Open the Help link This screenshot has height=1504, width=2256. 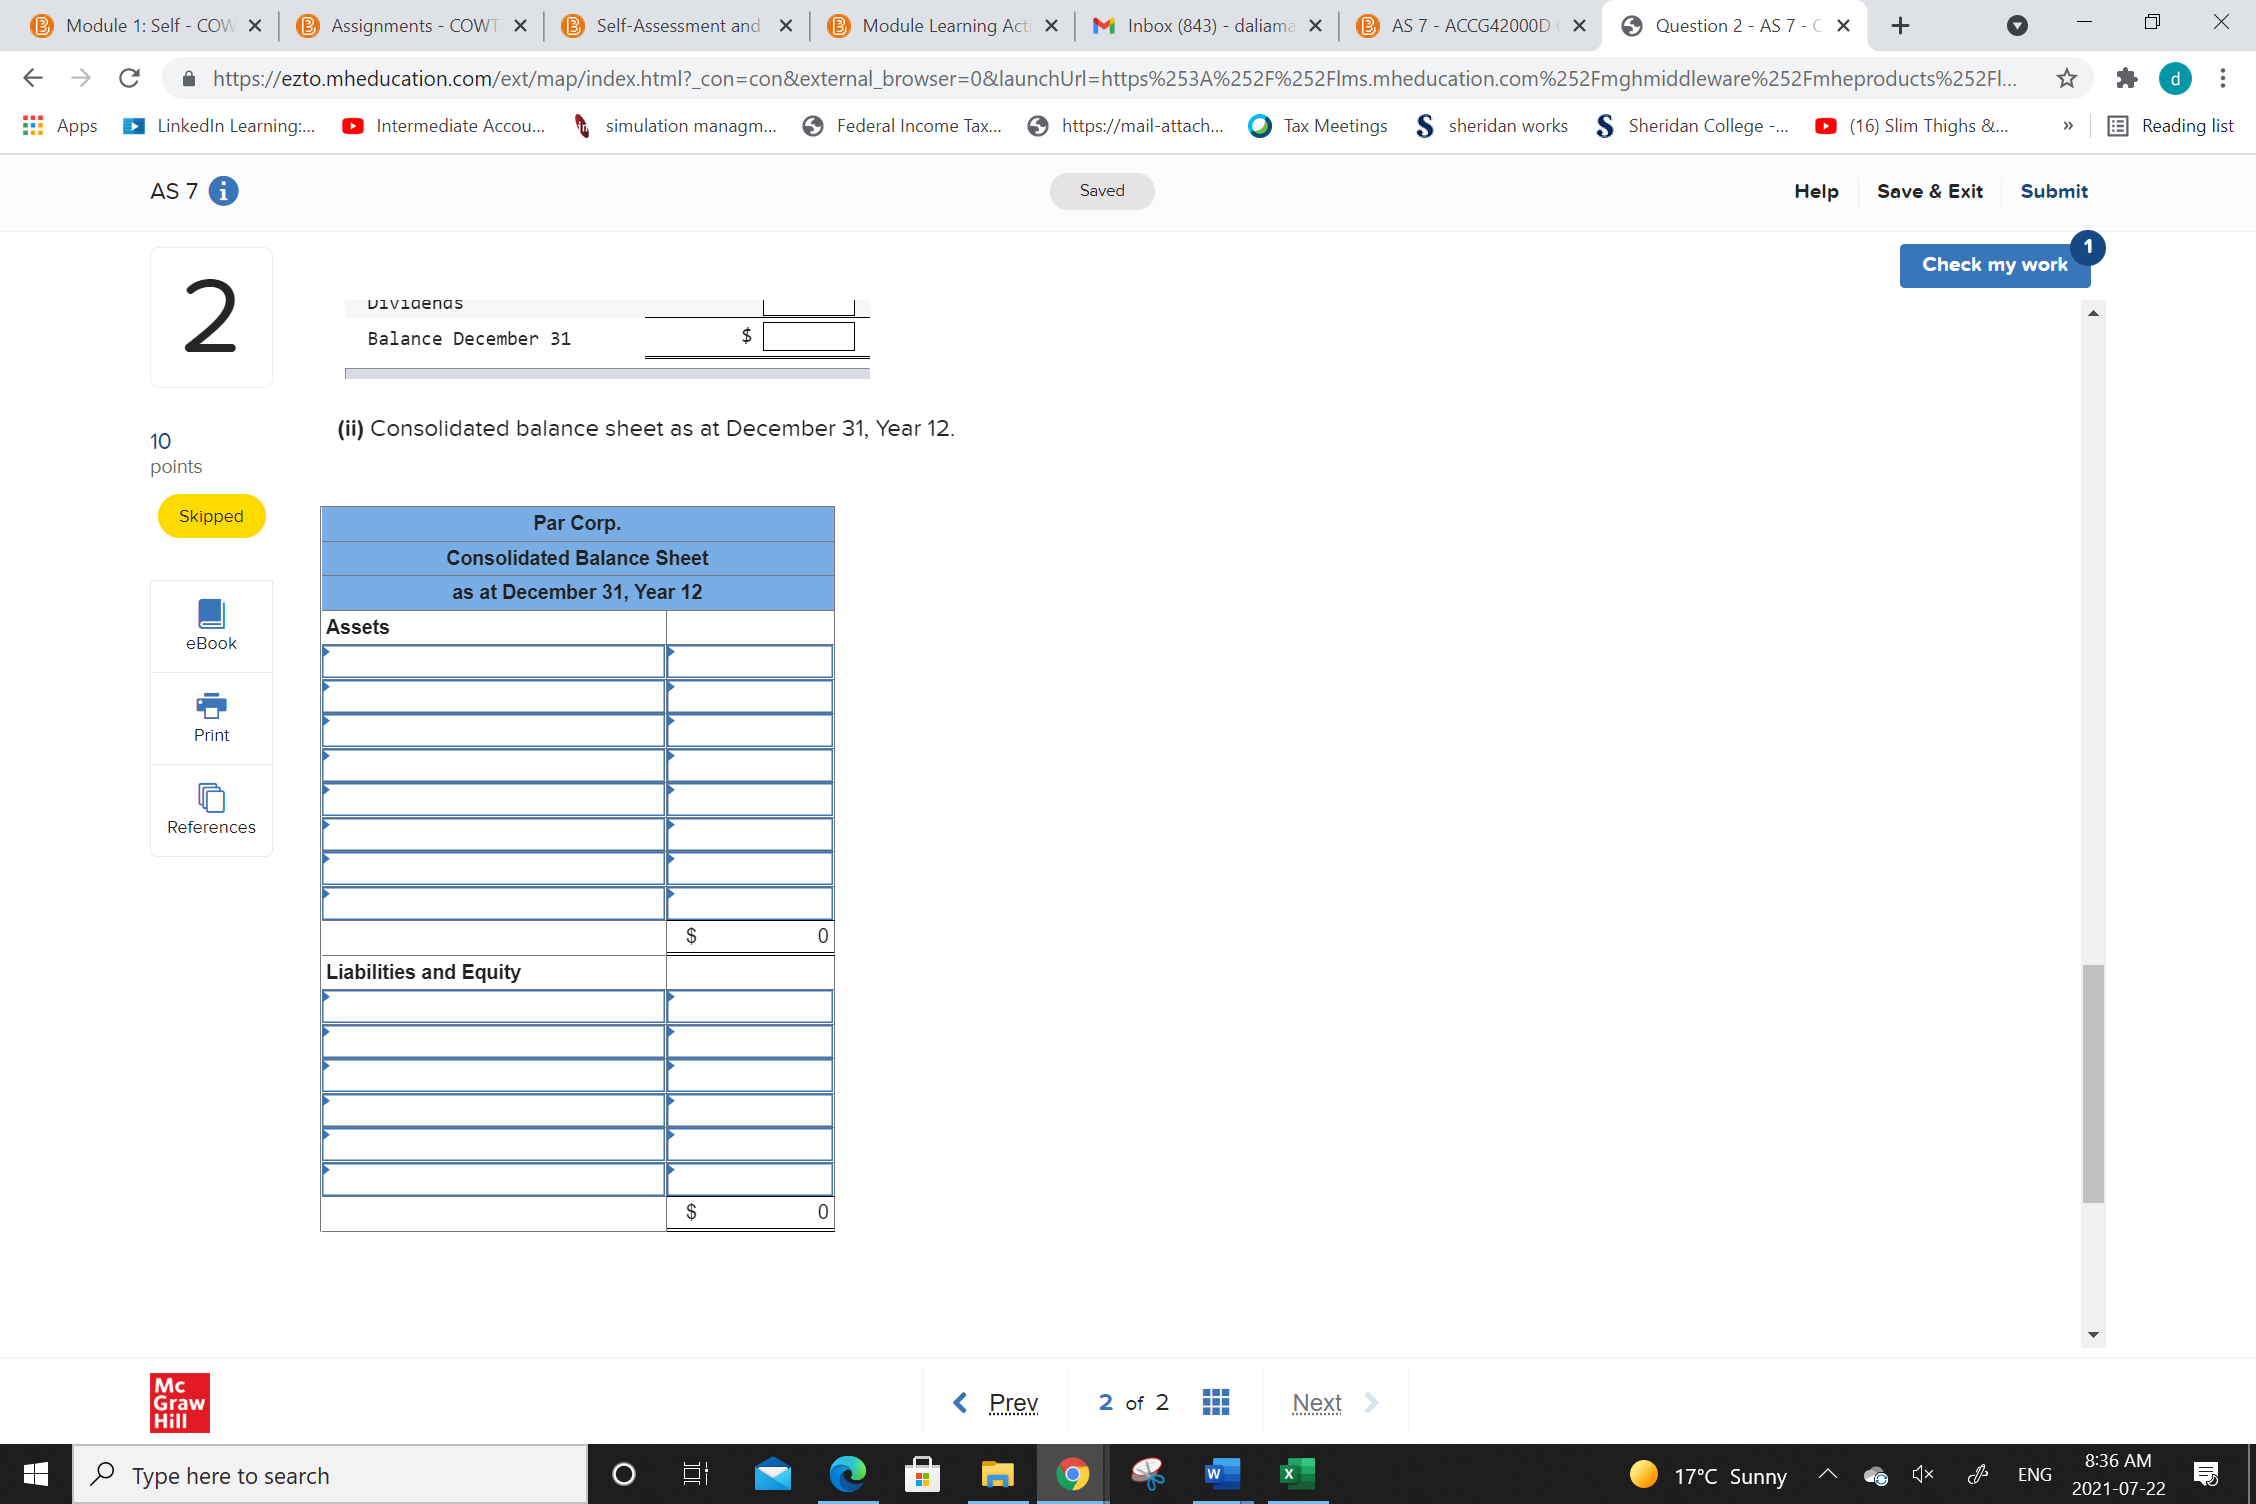[1816, 191]
